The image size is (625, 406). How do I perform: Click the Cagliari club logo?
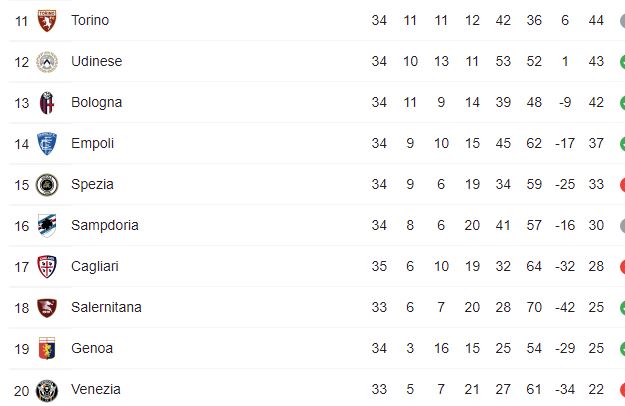tap(46, 267)
